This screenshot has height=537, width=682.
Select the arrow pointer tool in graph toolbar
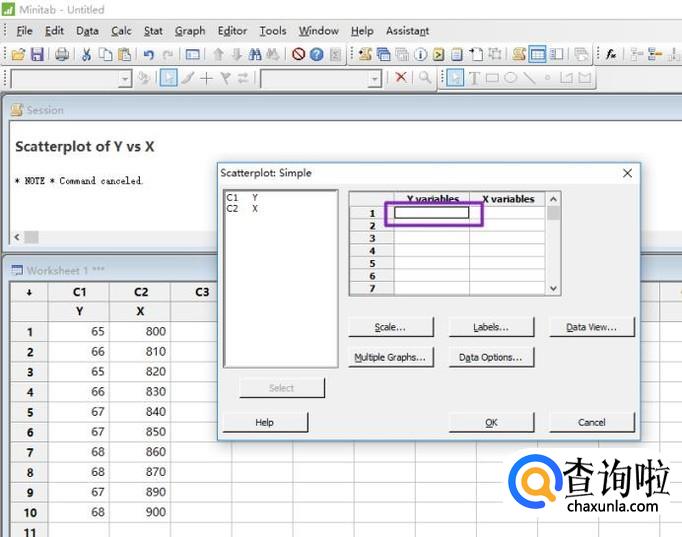455,78
